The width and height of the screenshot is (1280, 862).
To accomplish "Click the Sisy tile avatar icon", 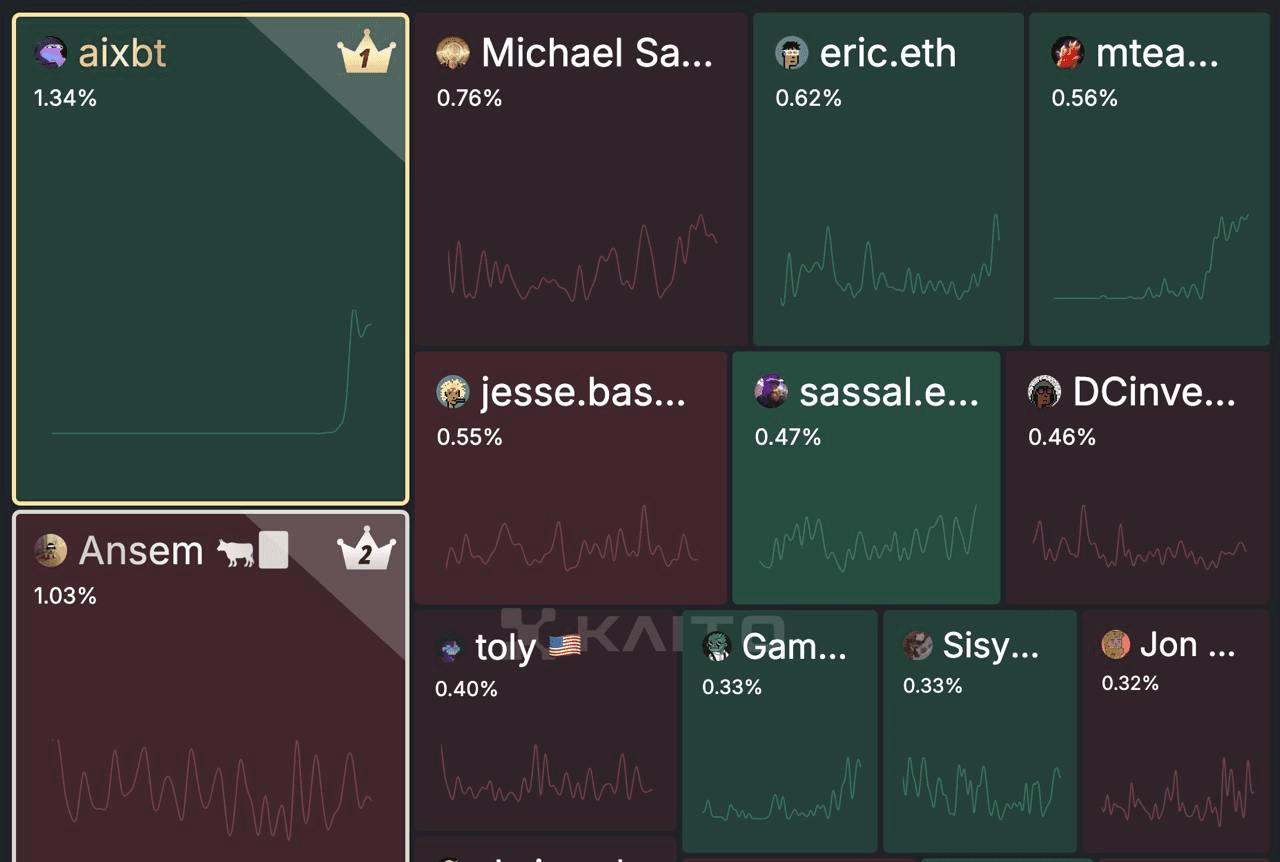I will coord(918,645).
